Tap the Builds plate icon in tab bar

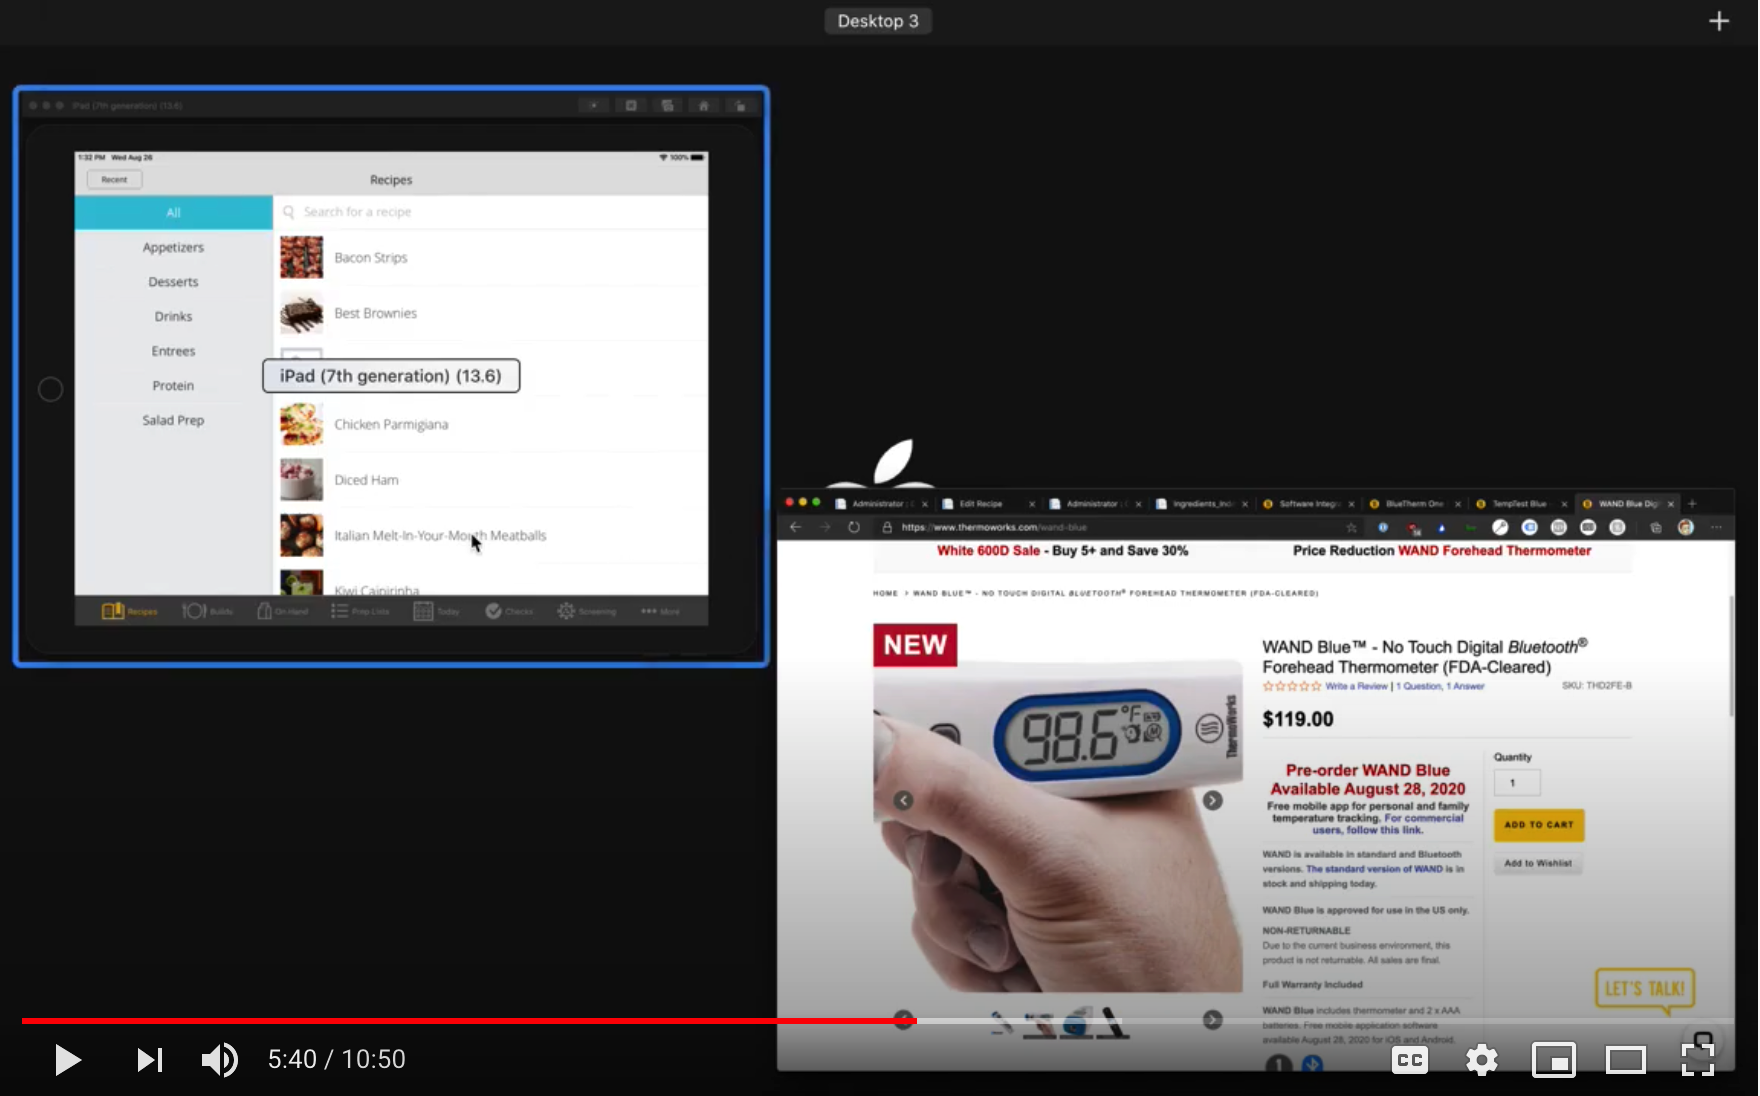tap(194, 611)
